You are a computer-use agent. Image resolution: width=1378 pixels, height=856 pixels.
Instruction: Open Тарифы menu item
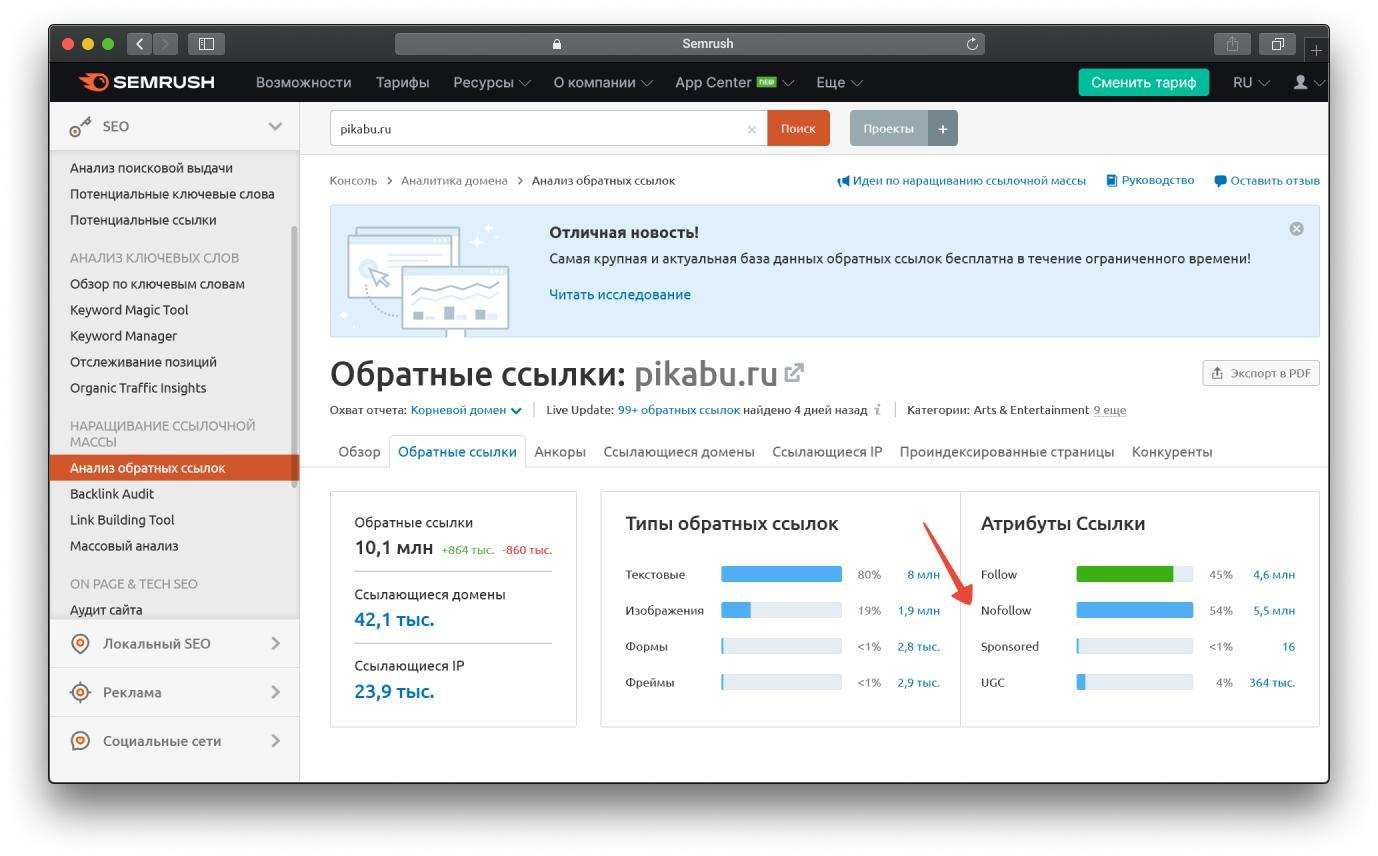click(x=403, y=82)
